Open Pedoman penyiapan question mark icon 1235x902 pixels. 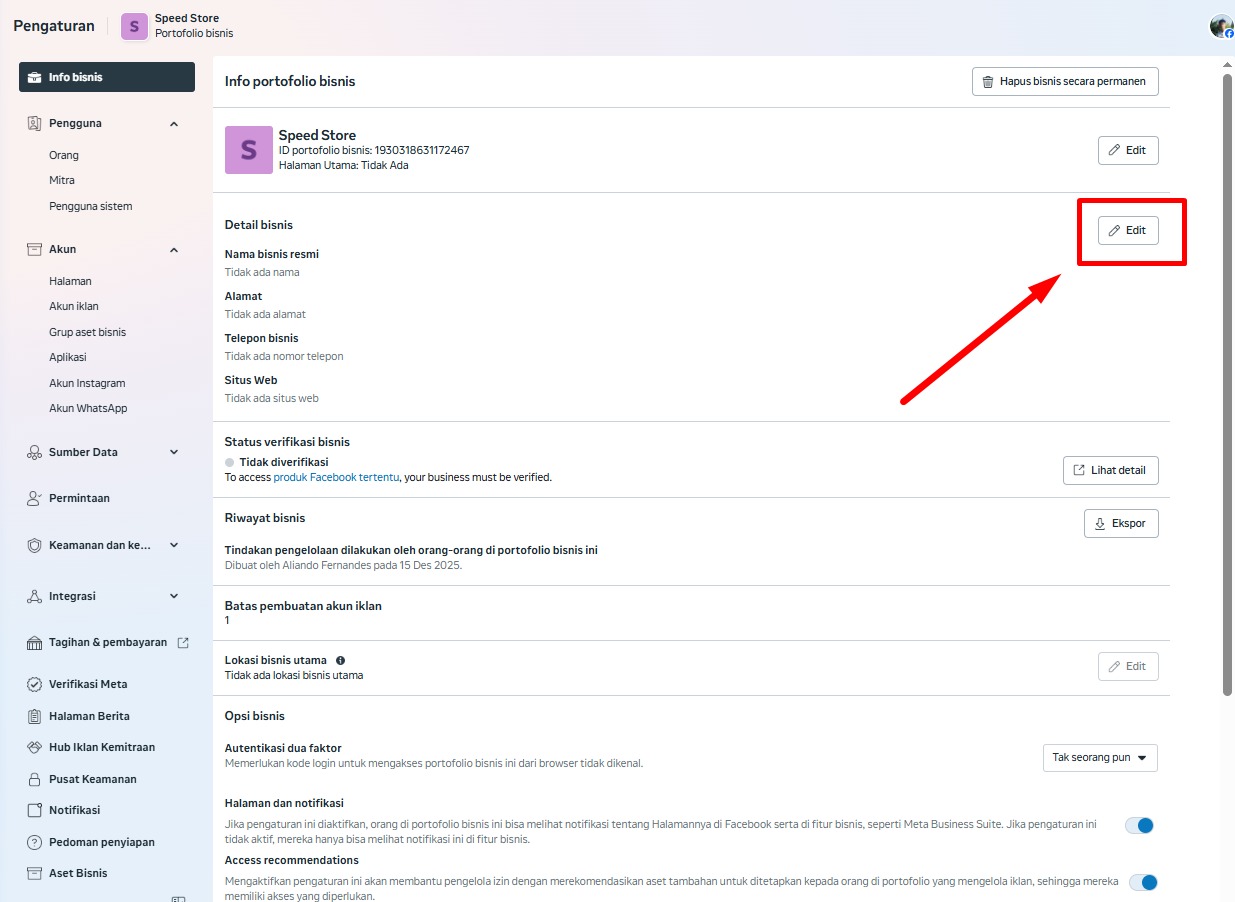(x=34, y=842)
